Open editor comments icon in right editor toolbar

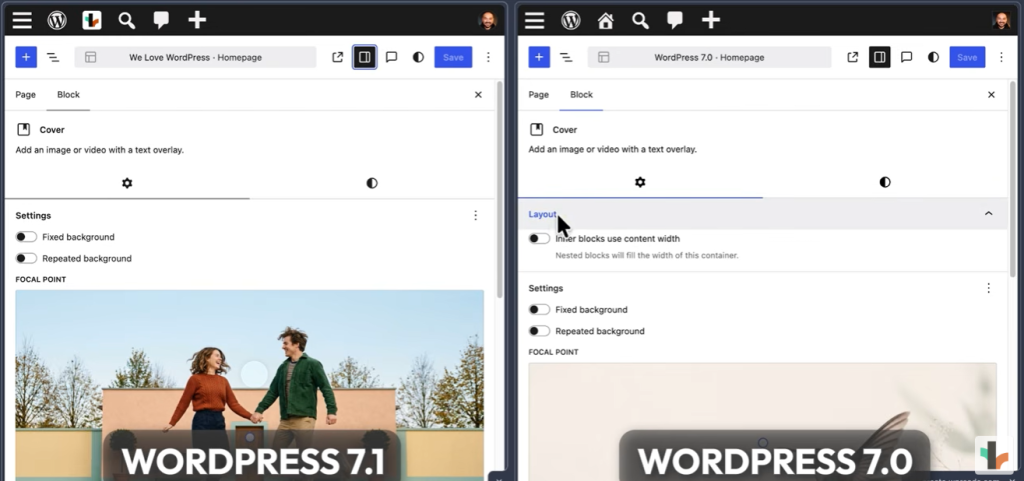click(906, 57)
